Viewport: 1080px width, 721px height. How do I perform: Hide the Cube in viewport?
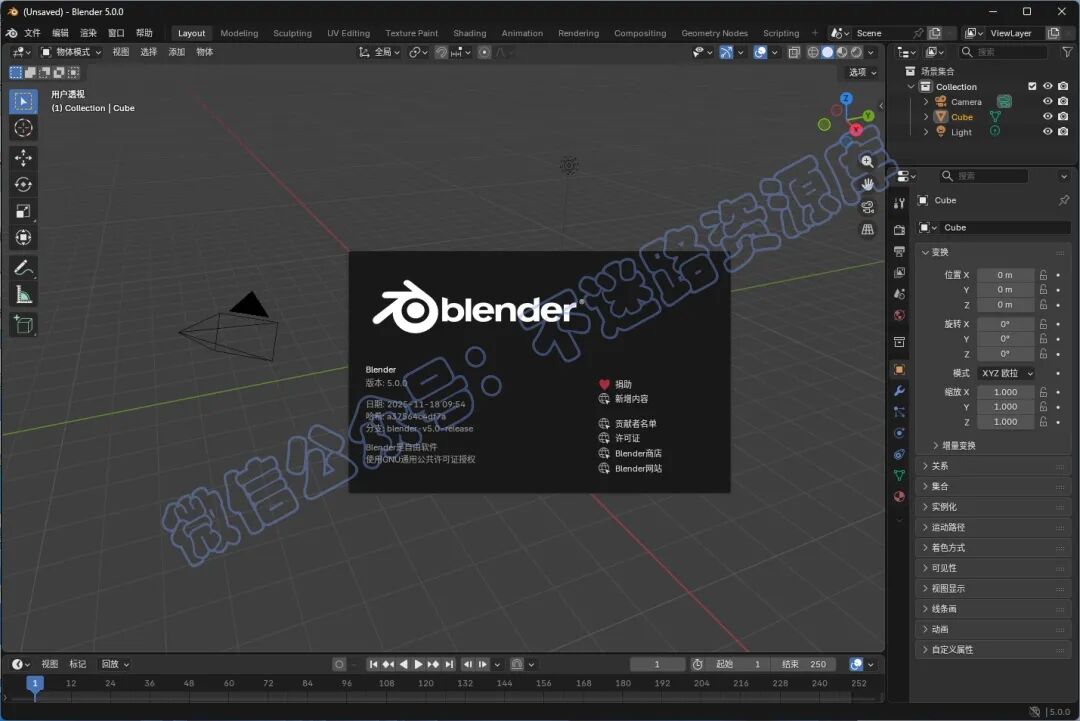[1048, 116]
